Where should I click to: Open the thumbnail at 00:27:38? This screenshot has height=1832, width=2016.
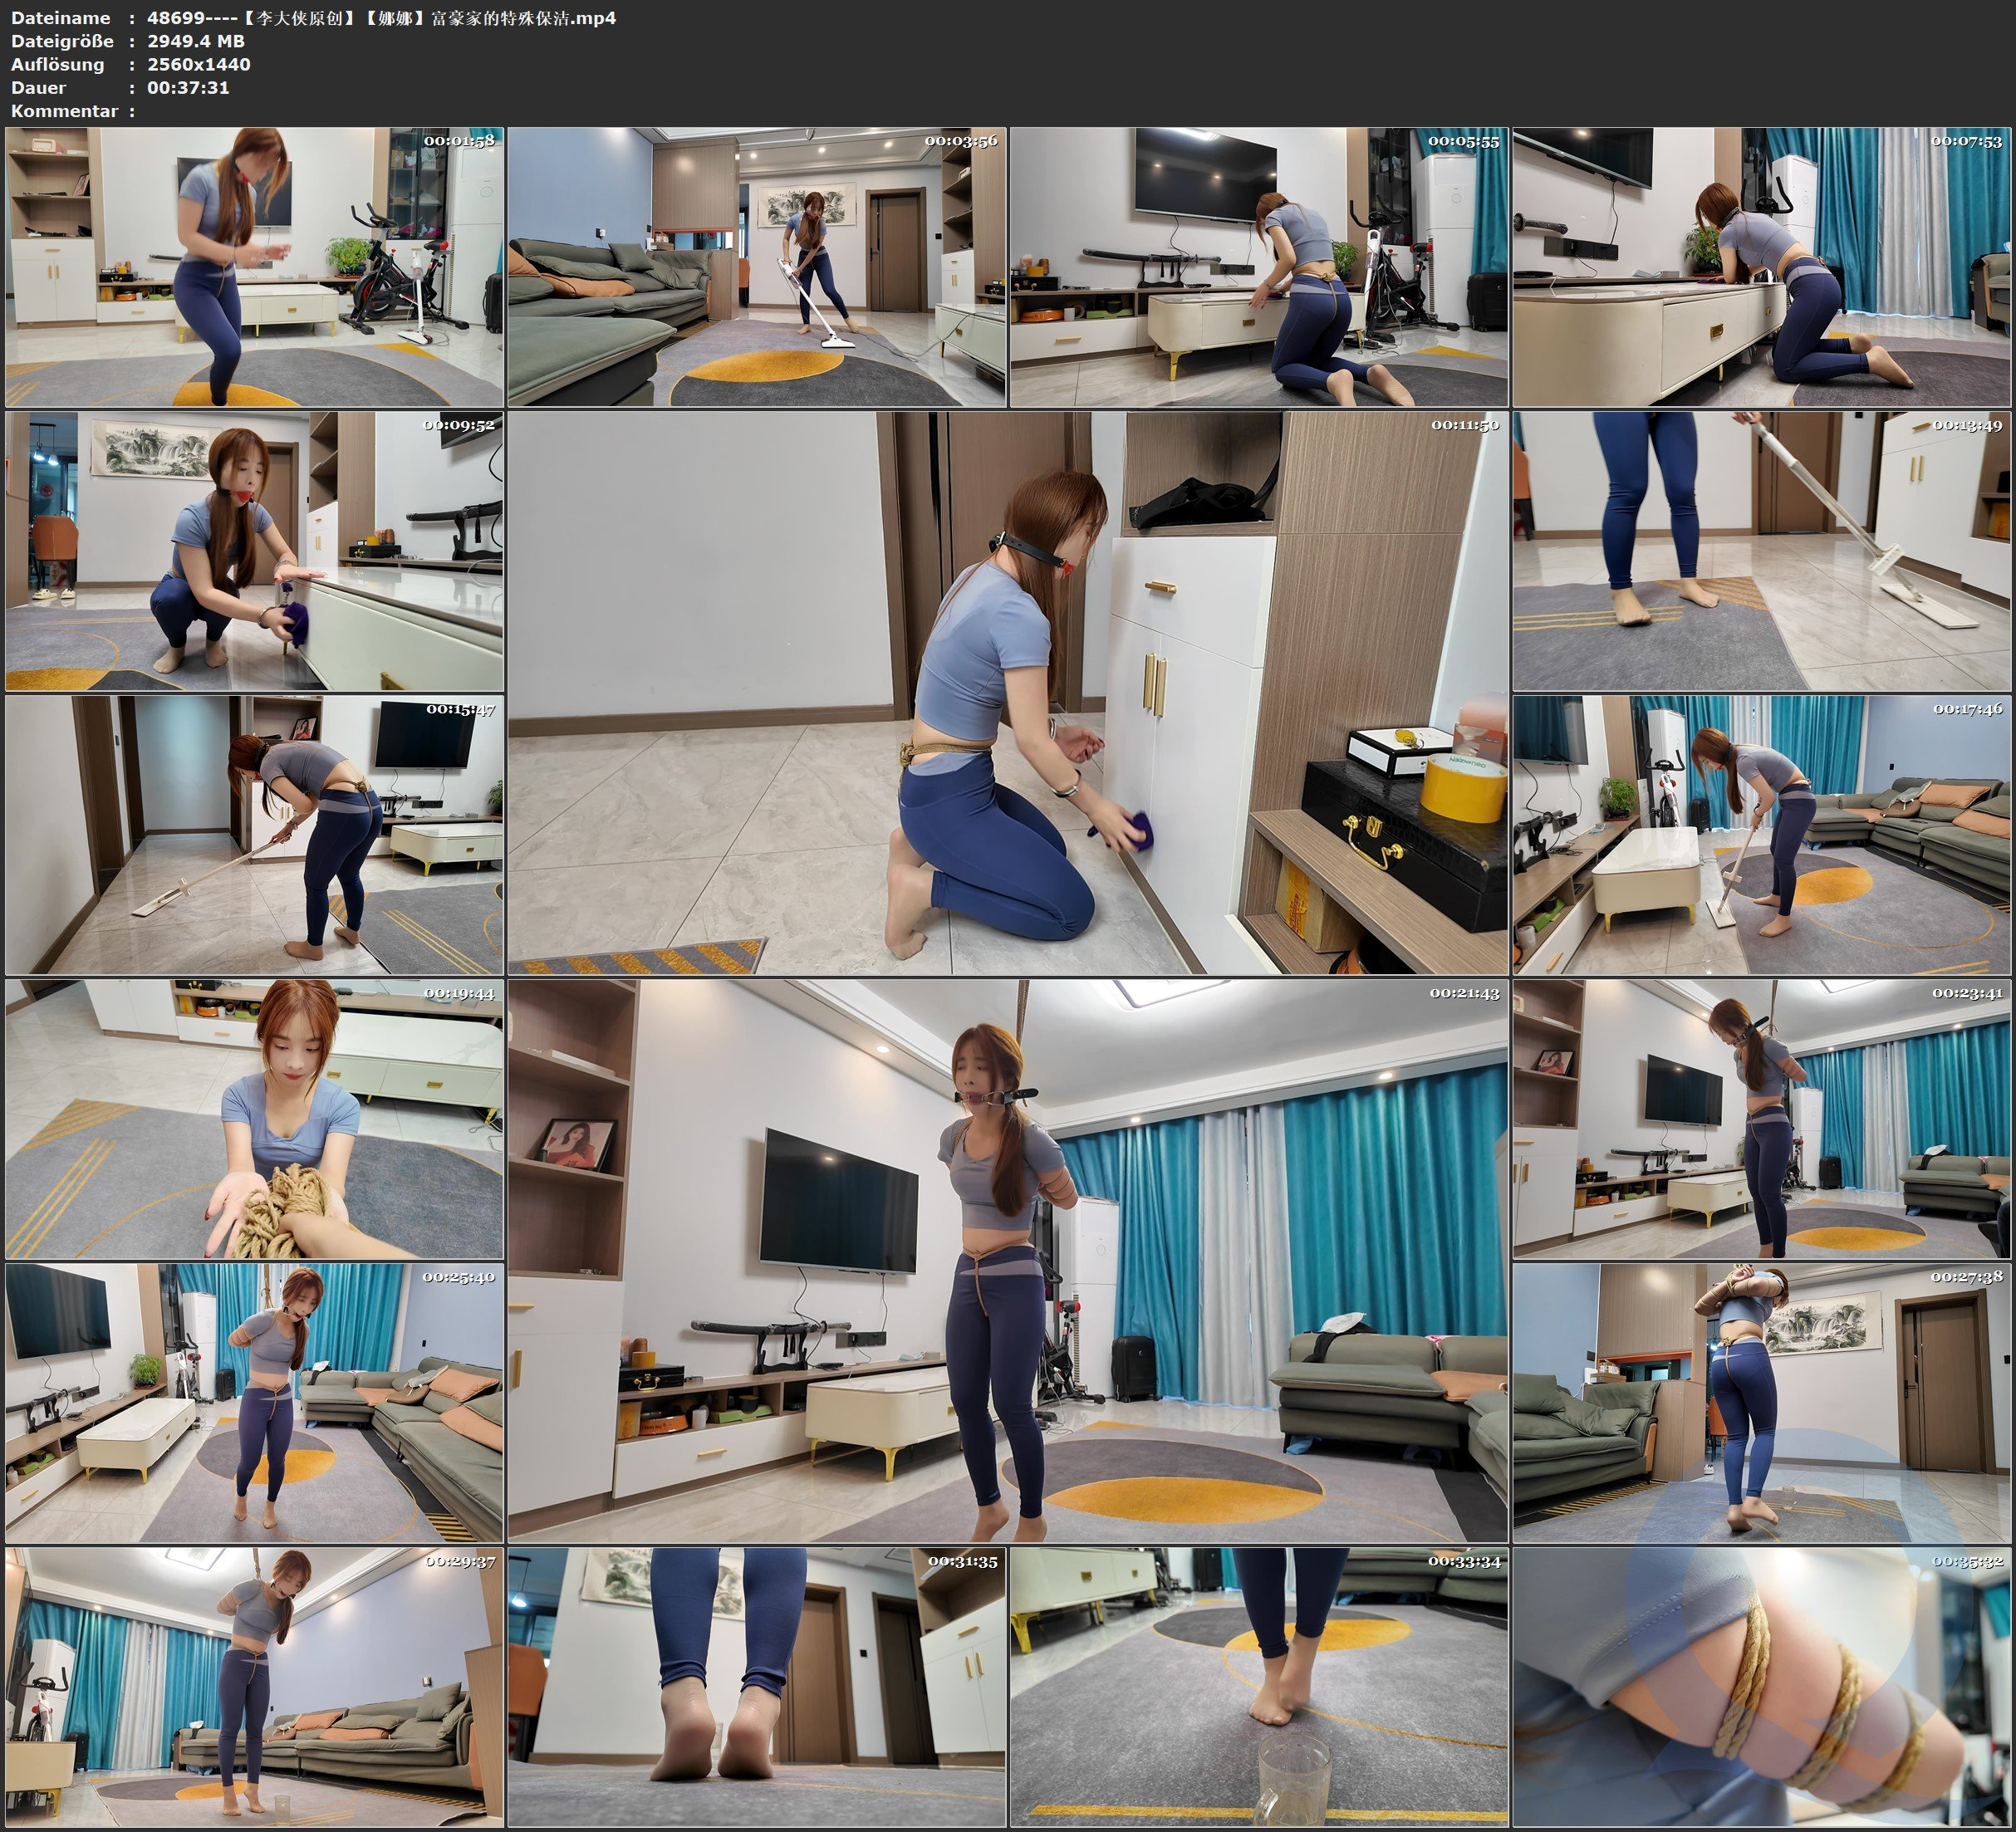click(x=1762, y=1403)
